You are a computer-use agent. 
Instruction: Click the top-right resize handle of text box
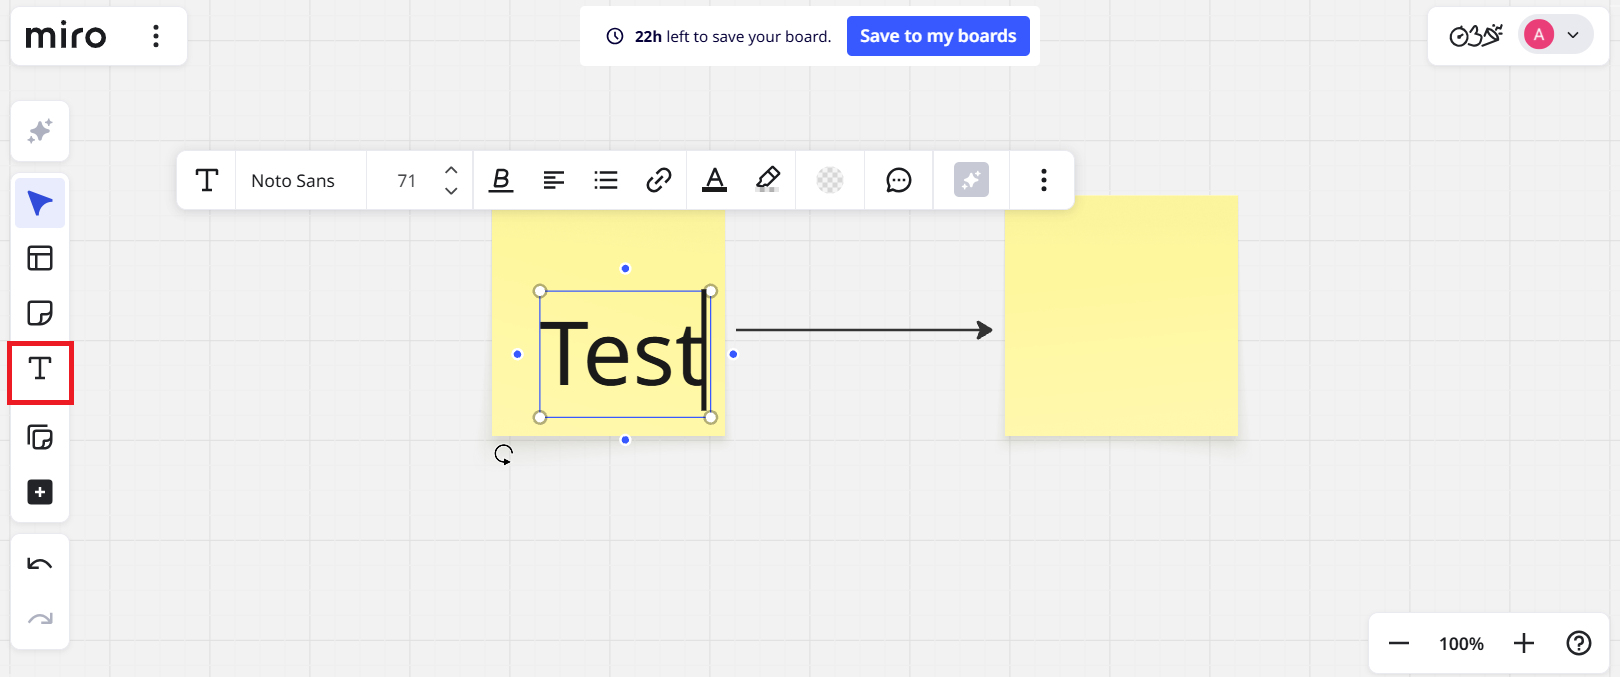(x=711, y=291)
